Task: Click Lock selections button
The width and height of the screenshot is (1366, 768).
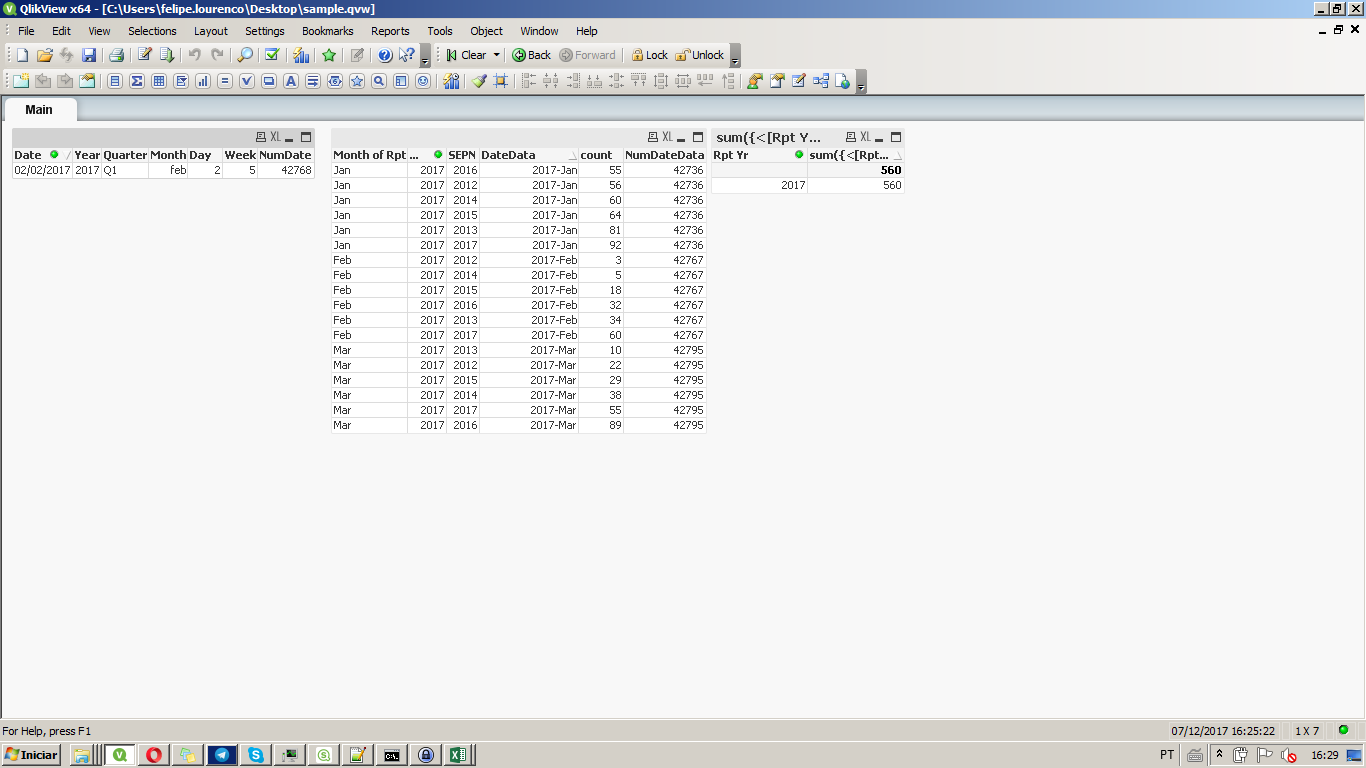Action: click(x=650, y=55)
